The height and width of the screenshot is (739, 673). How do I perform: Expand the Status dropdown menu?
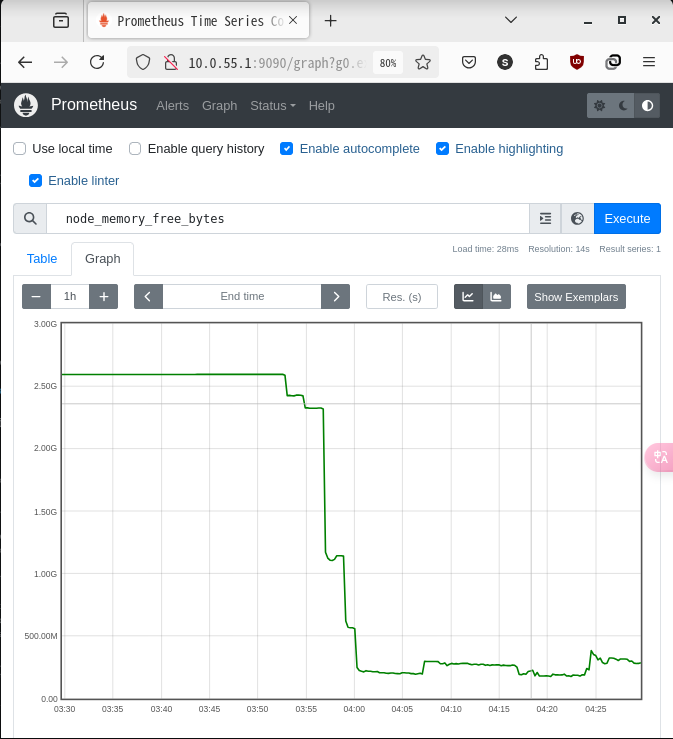click(272, 106)
